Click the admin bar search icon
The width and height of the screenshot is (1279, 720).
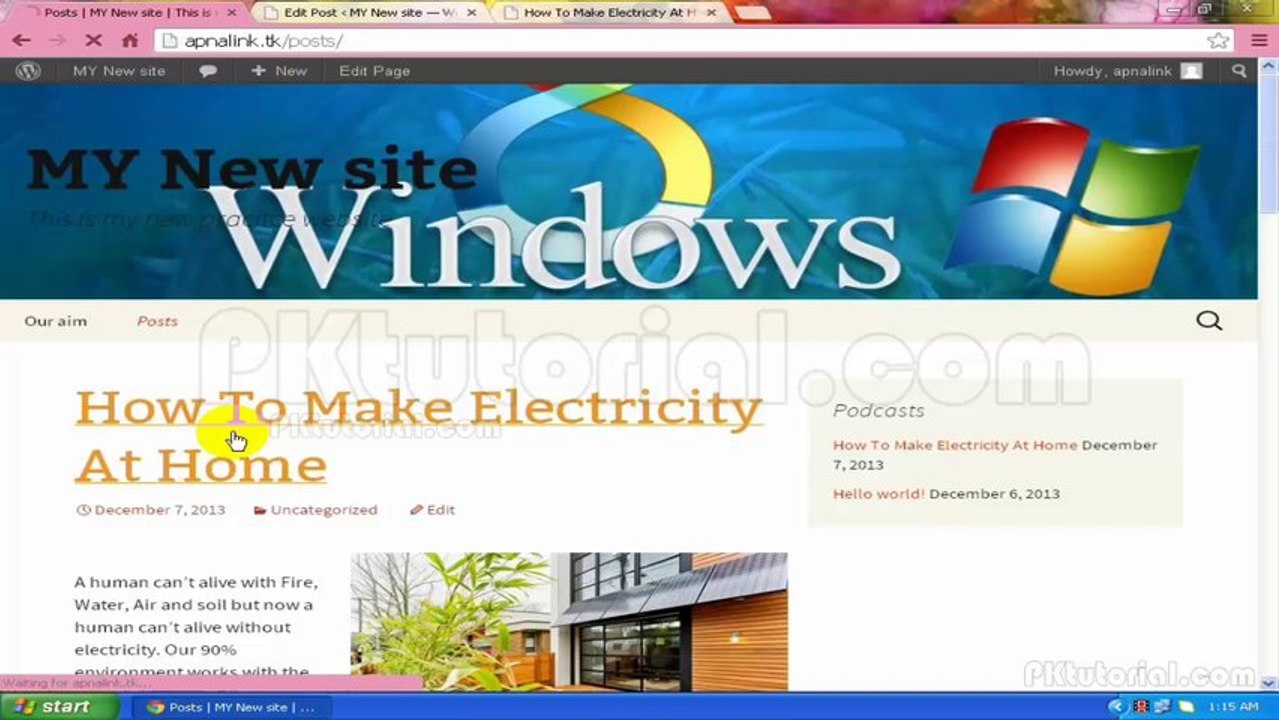[1239, 71]
